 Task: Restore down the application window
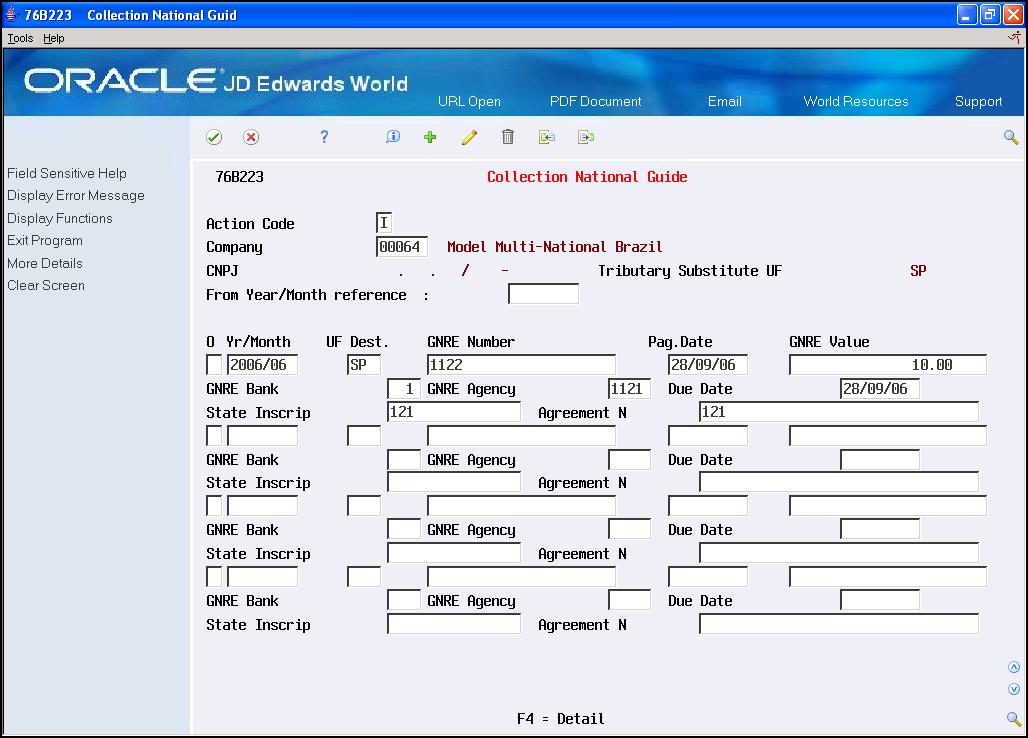click(x=990, y=14)
